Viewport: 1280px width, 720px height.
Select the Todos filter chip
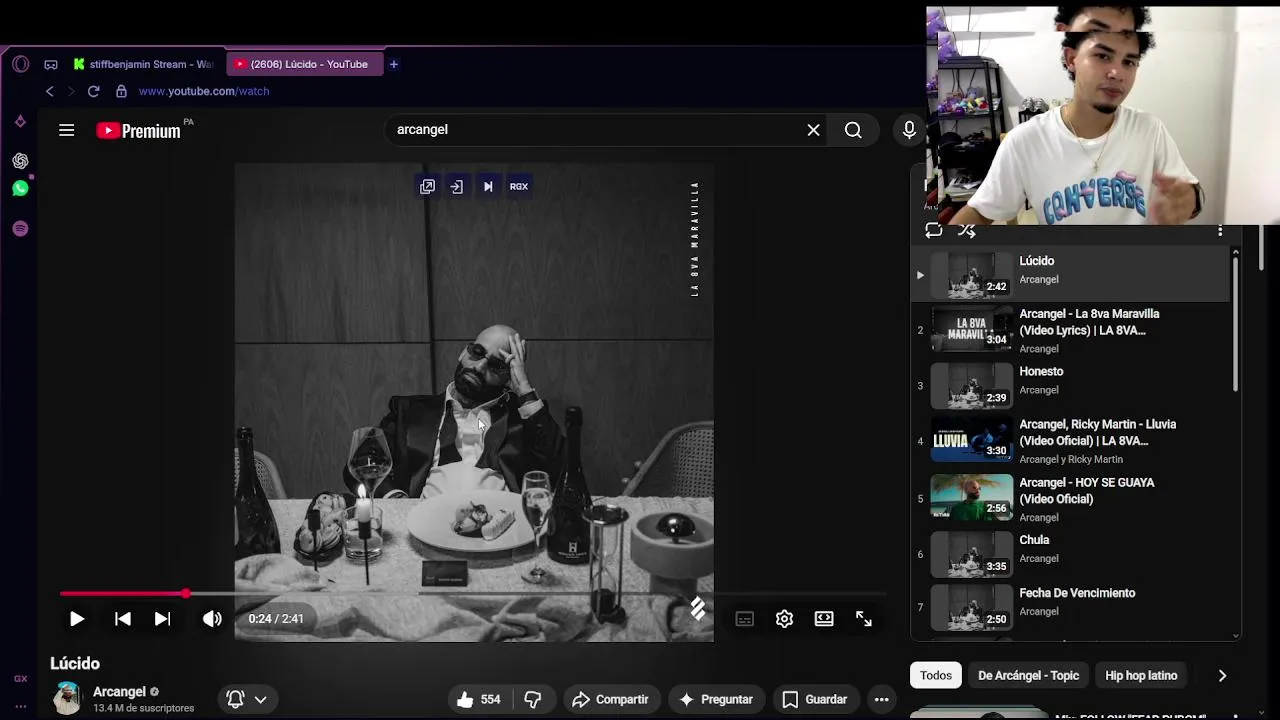(936, 676)
